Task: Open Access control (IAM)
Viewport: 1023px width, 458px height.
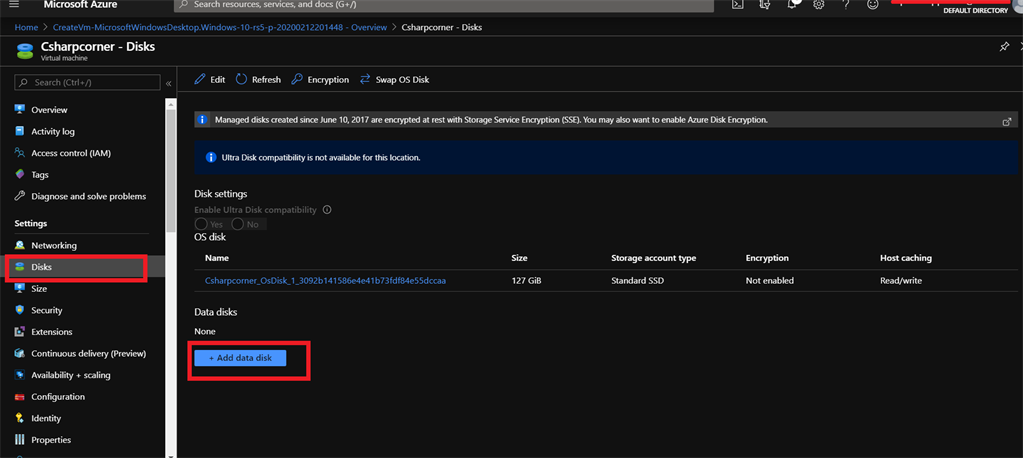Action: coord(71,153)
